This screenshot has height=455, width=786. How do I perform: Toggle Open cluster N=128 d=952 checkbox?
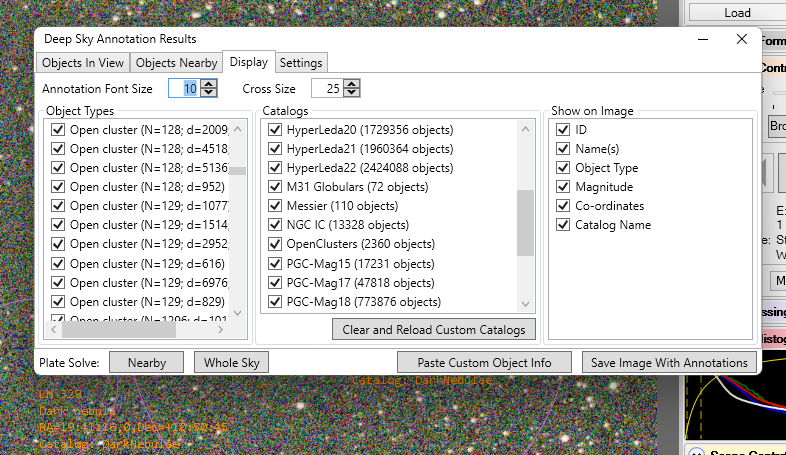coord(58,186)
